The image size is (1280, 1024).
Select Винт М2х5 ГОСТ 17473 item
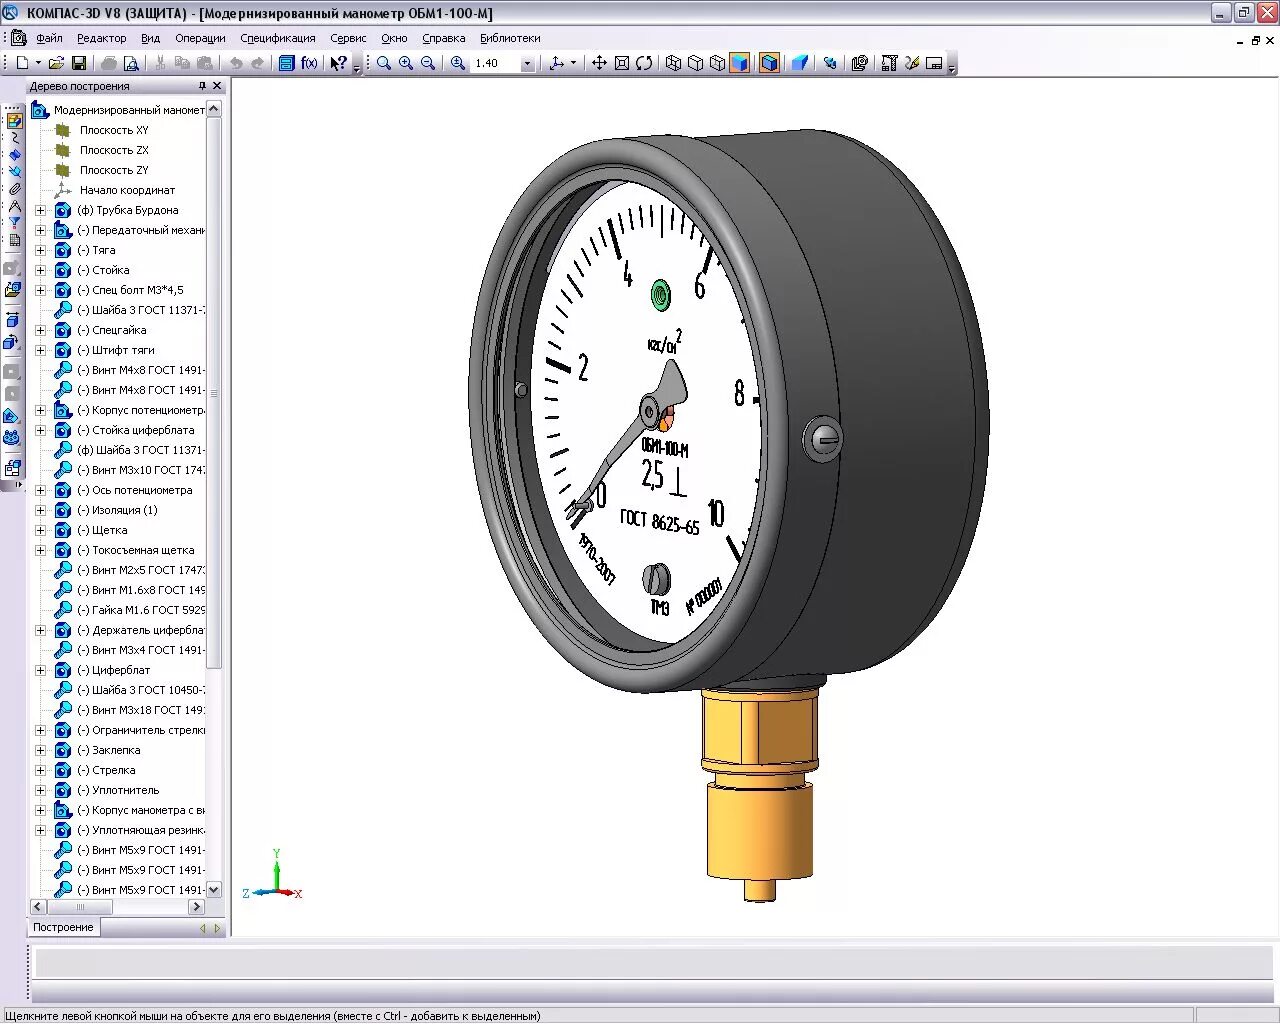click(142, 570)
